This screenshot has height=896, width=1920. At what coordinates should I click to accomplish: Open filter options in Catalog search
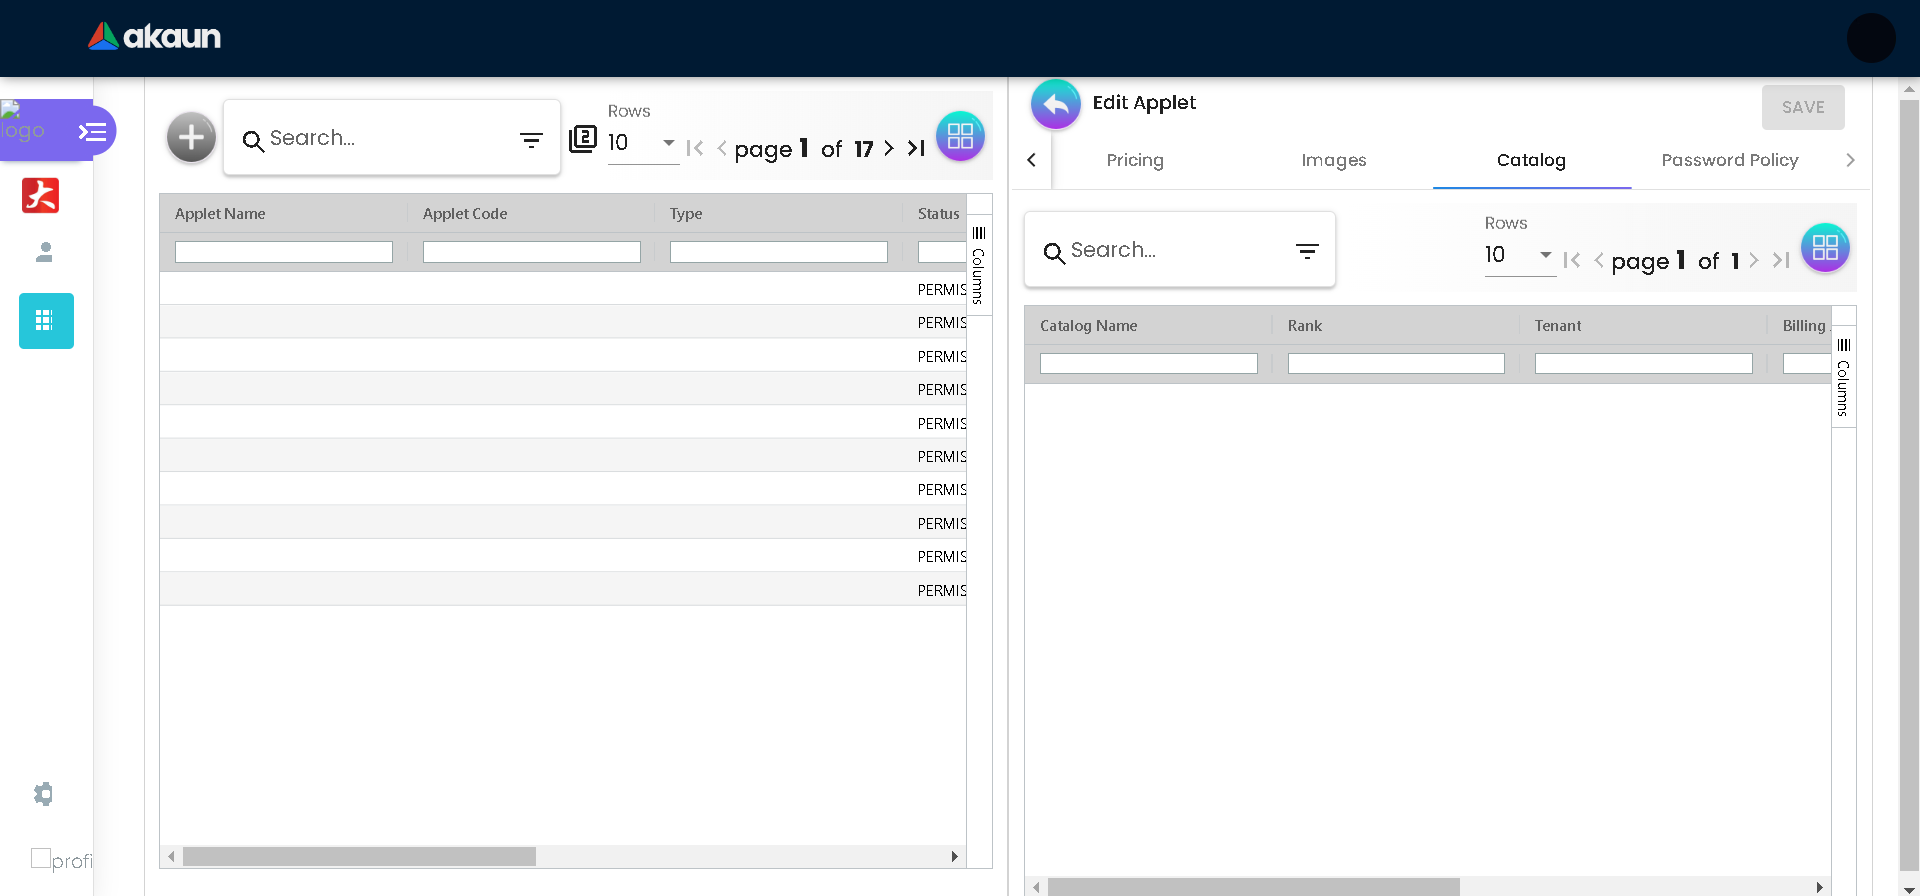pyautogui.click(x=1307, y=252)
